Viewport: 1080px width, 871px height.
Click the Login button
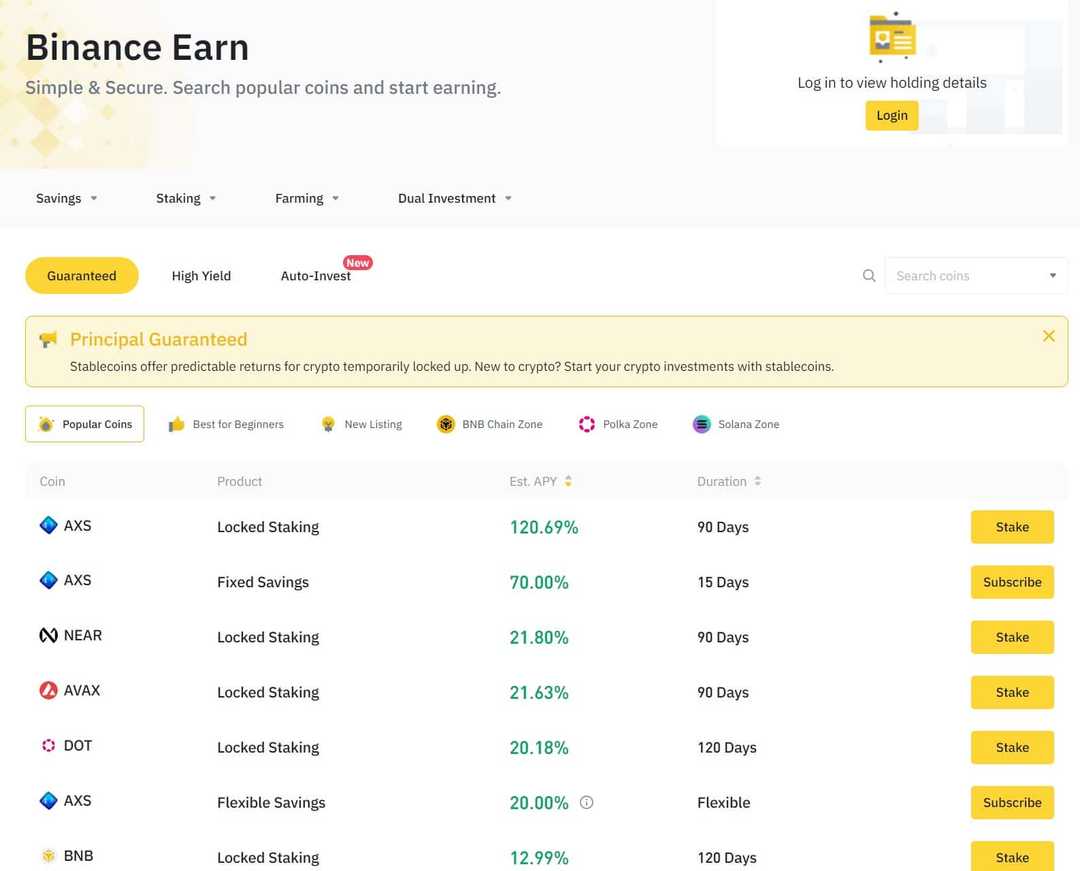pos(891,115)
